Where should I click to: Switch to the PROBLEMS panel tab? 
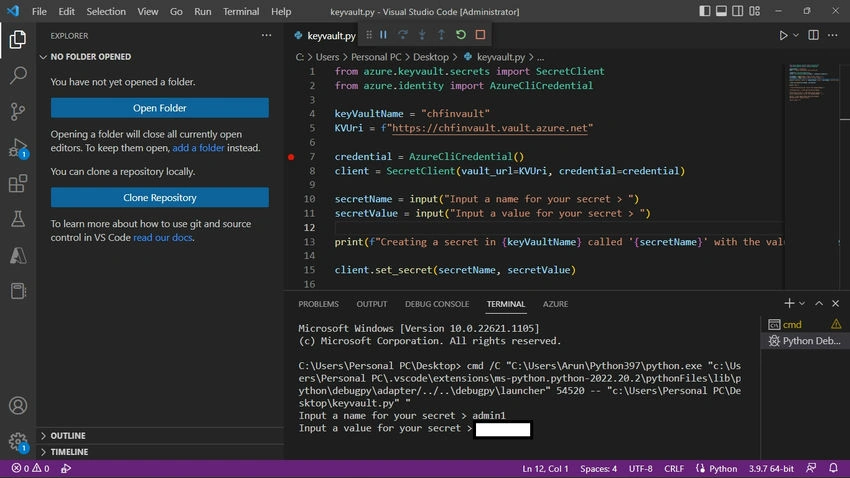[318, 304]
